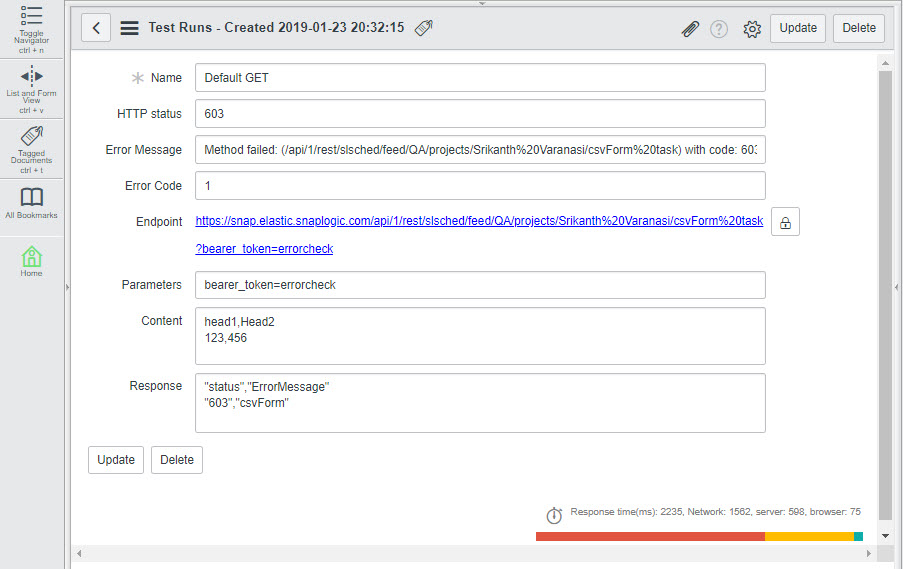Switch to List and Form View
903x569 pixels.
pyautogui.click(x=32, y=88)
